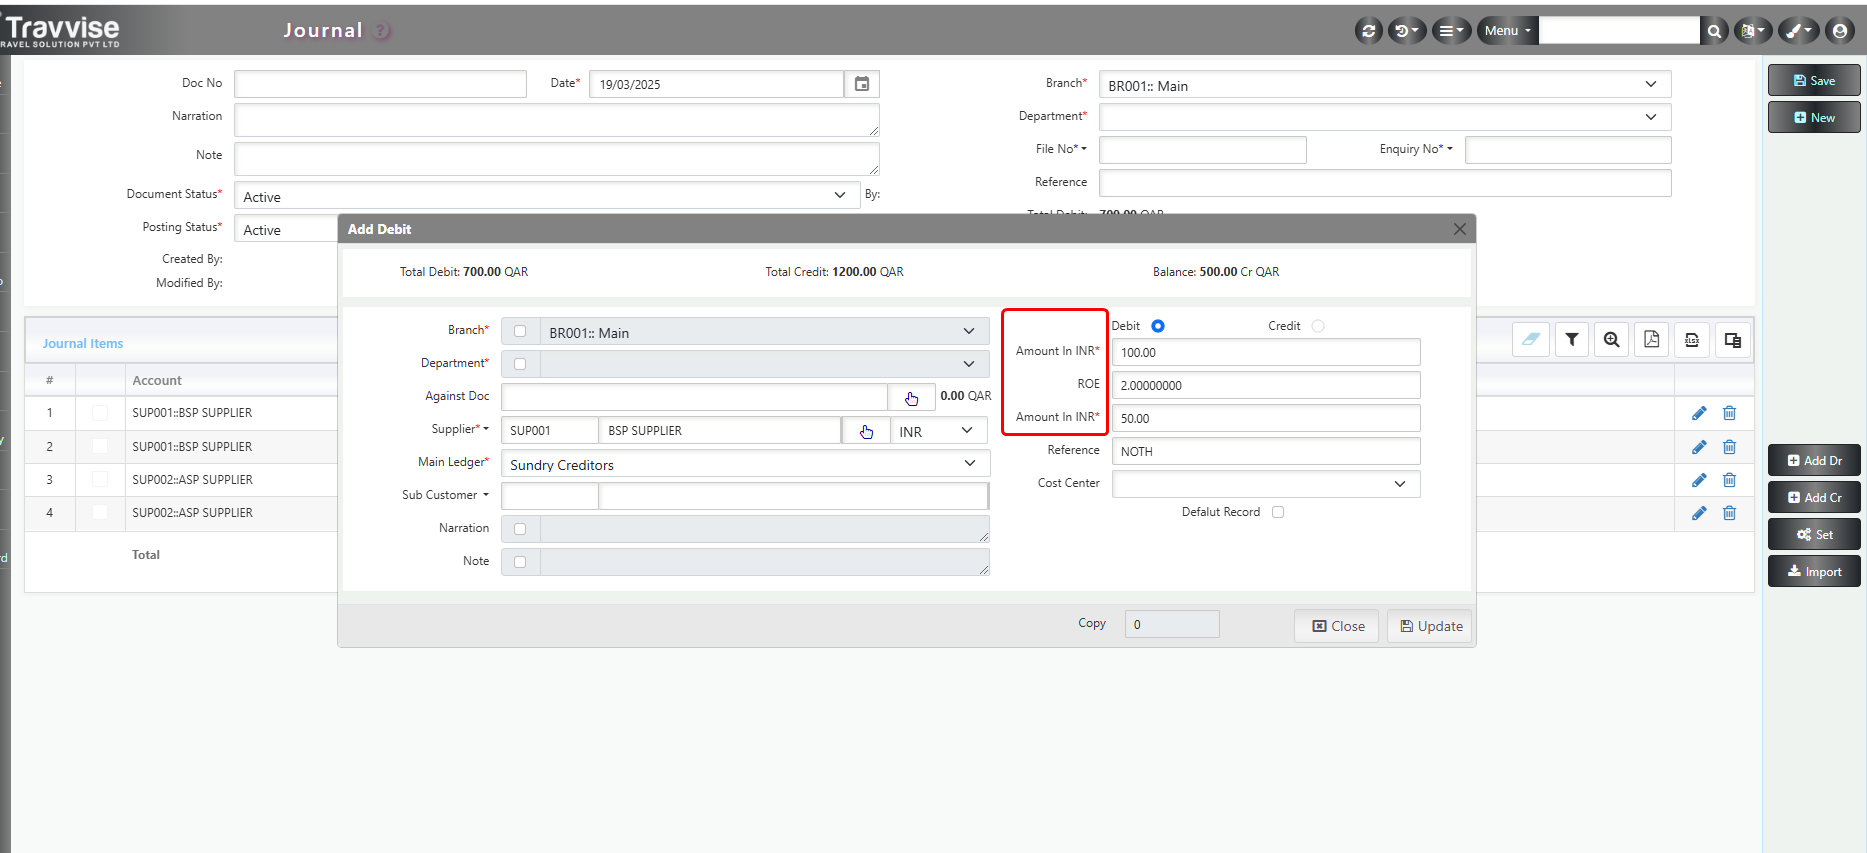This screenshot has height=853, width=1867.
Task: Open the date calendar picker icon
Action: (x=862, y=84)
